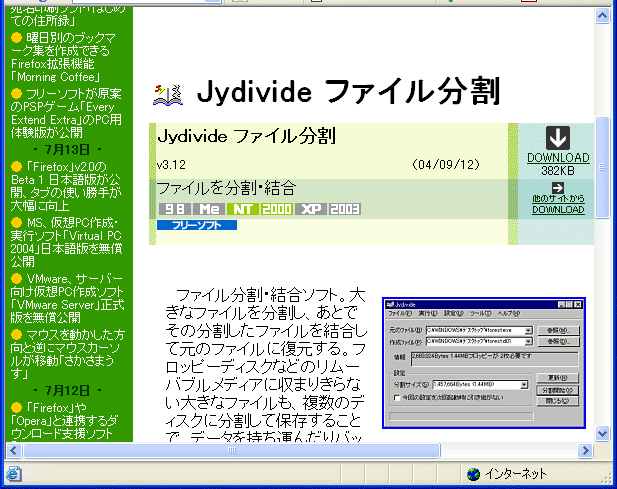The image size is (617, 489).
Task: Open the 他のサイトから DOWNLOAD link
Action: point(558,204)
